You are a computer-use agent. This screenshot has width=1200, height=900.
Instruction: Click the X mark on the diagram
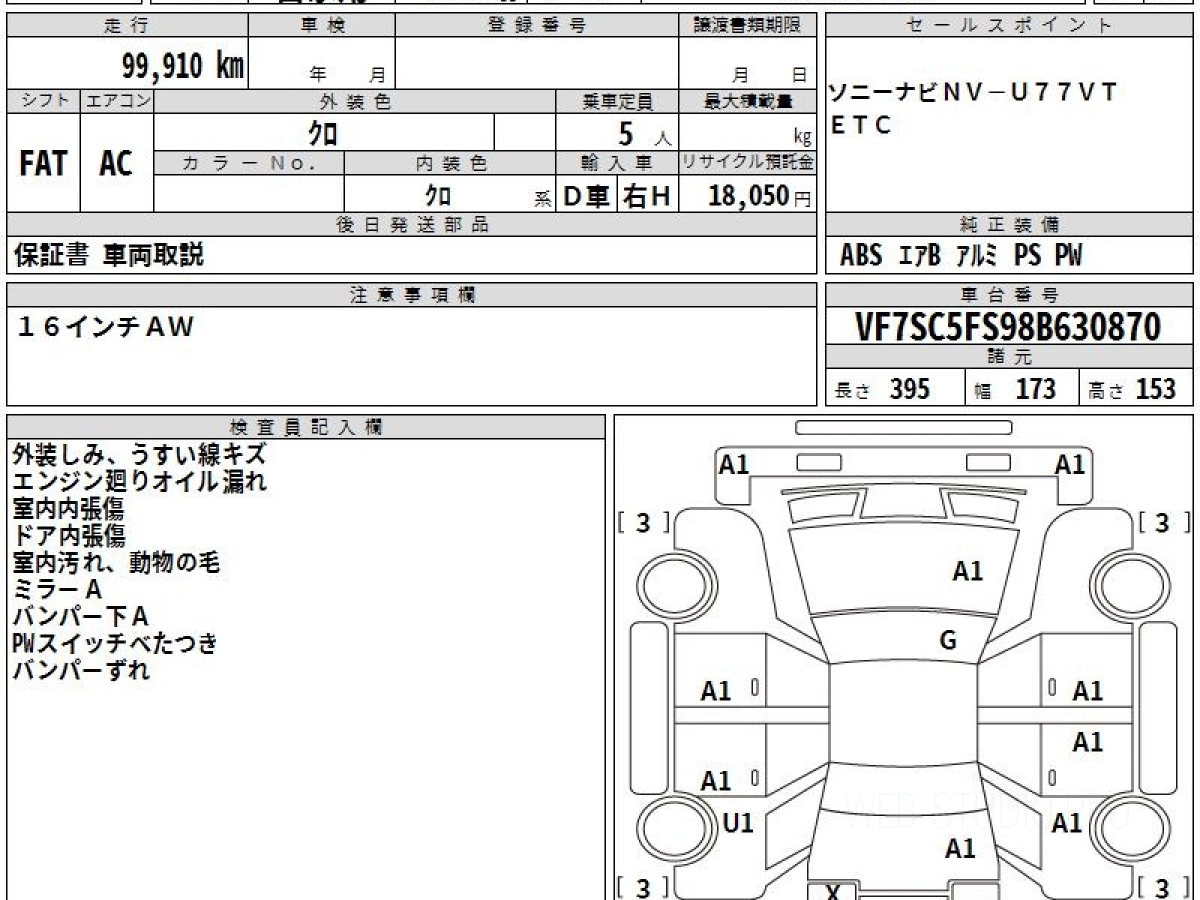(x=832, y=891)
